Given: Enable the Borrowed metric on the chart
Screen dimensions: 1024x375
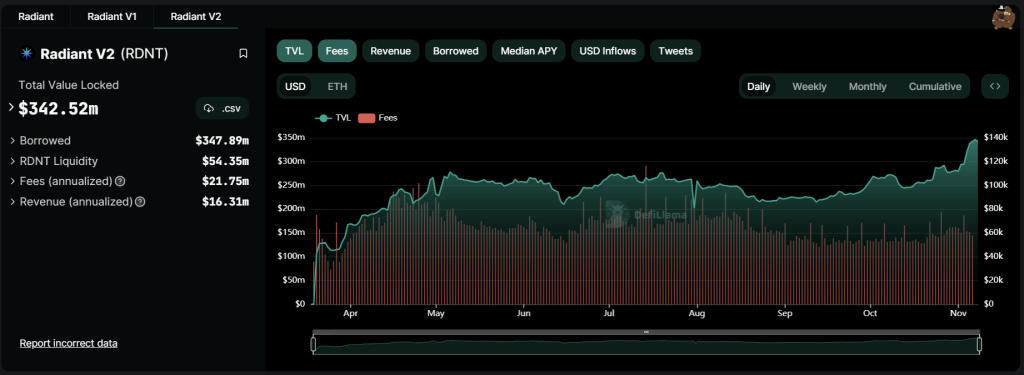Looking at the screenshot, I should click(455, 51).
